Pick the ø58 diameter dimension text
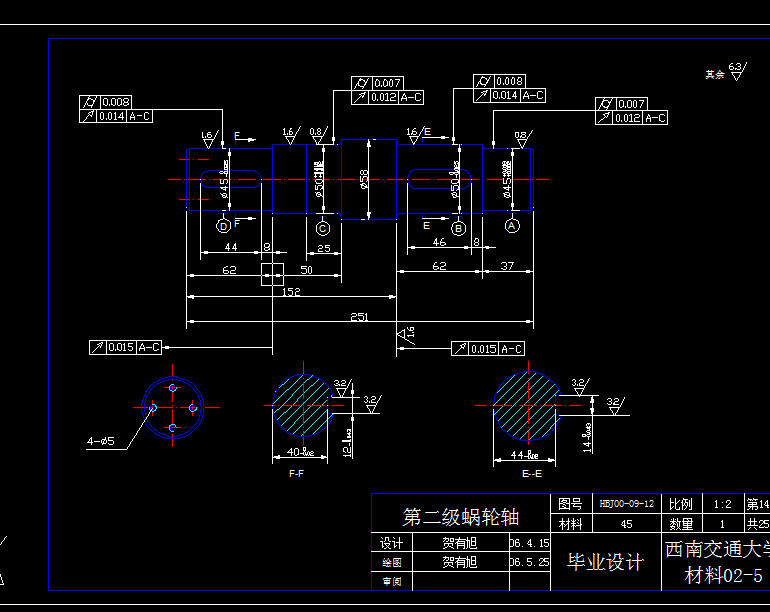Viewport: 770px width, 612px height. [364, 179]
